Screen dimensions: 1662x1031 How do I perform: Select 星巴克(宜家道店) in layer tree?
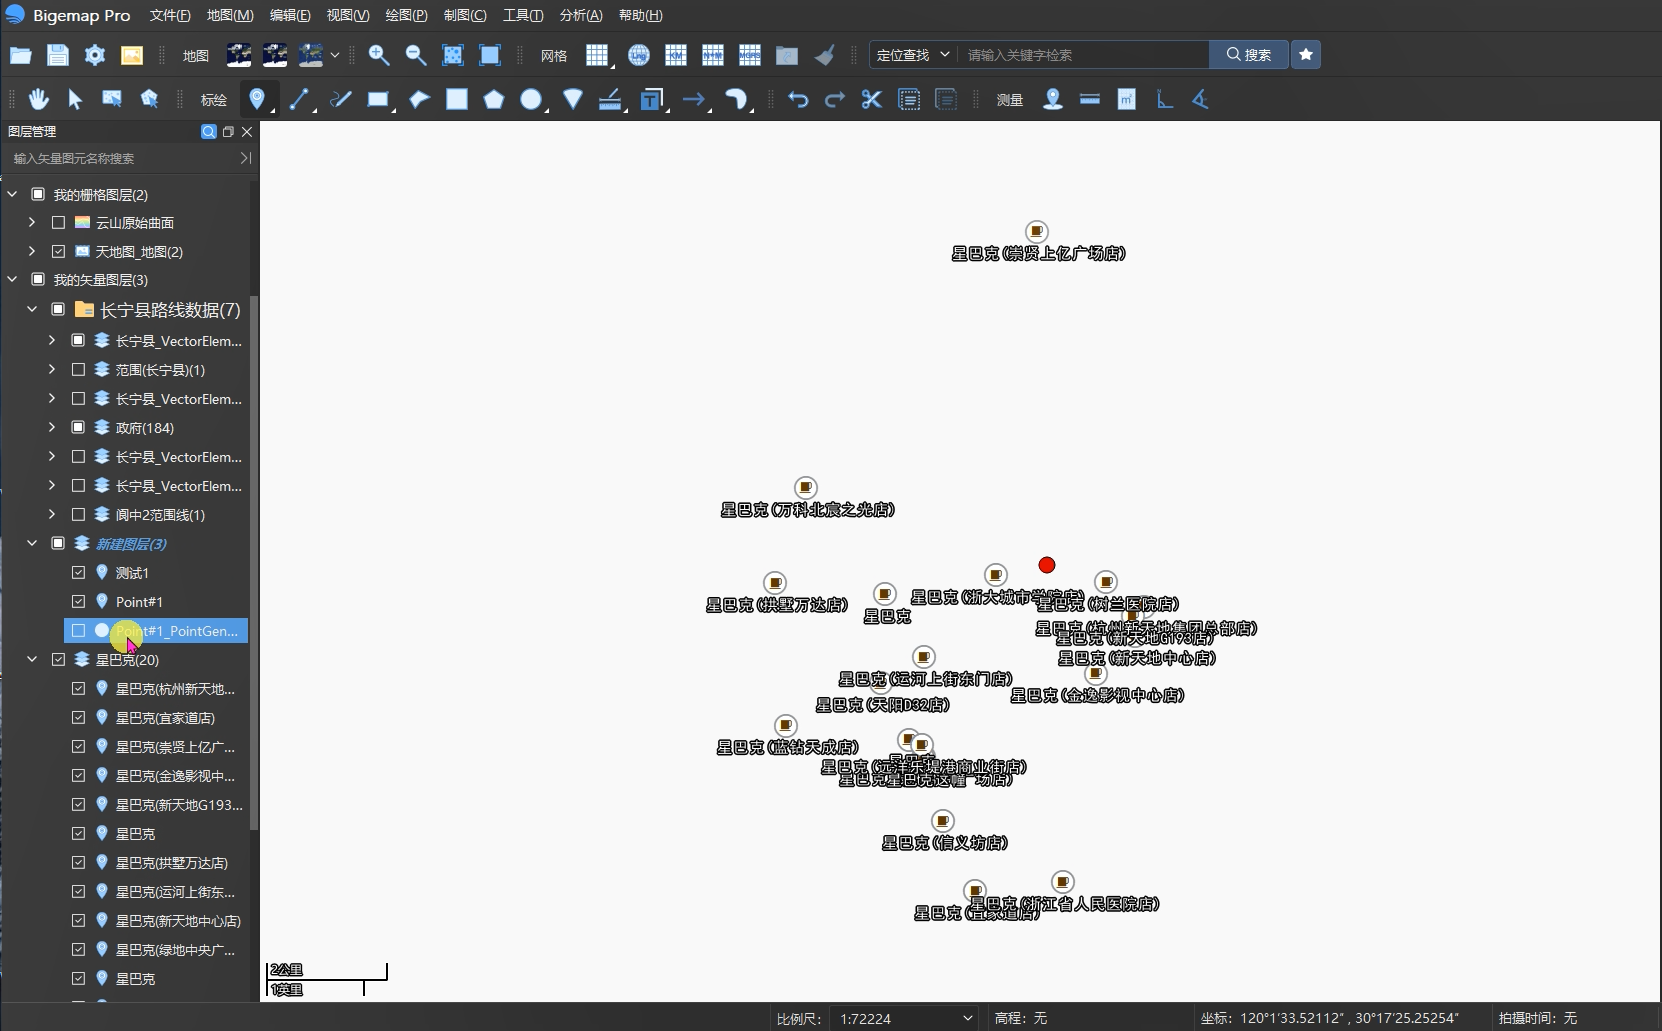(165, 718)
